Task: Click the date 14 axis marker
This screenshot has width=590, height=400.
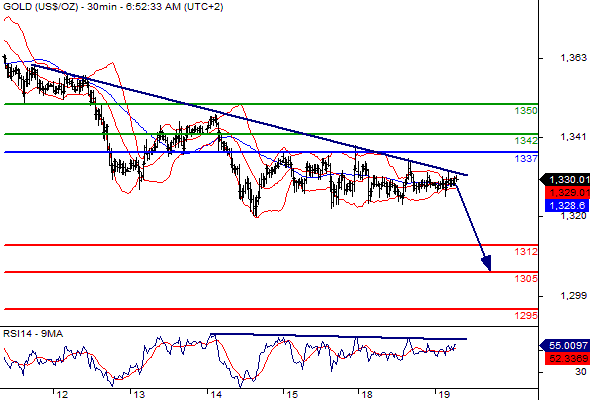Action: (x=216, y=394)
